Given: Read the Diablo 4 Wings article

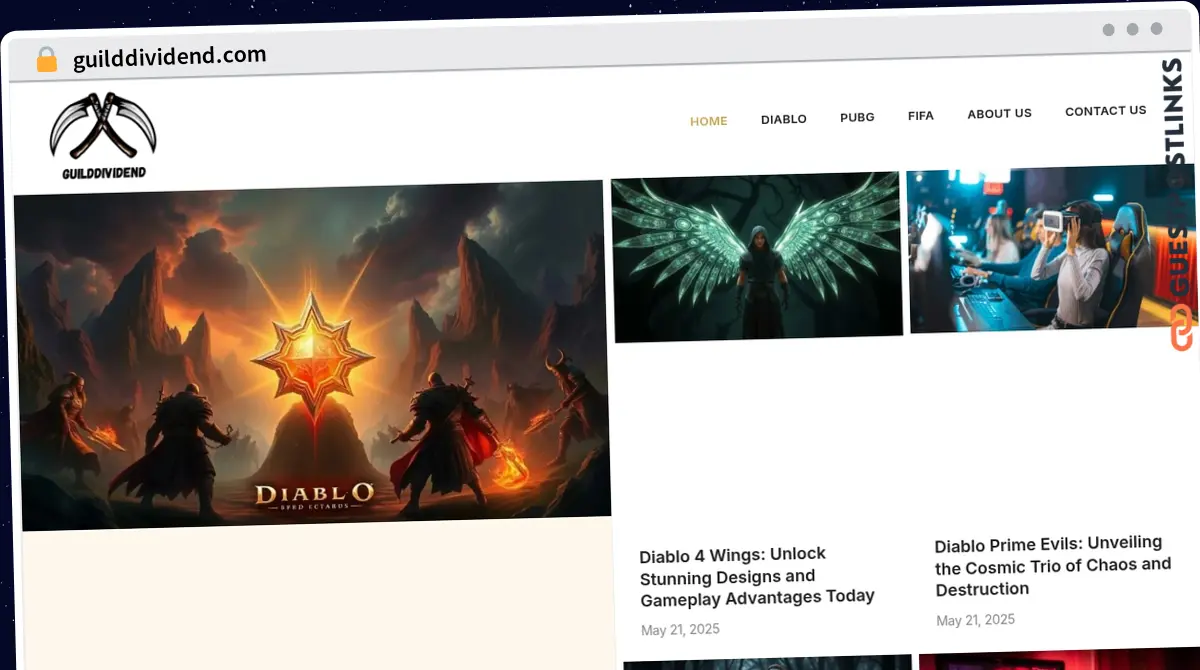Looking at the screenshot, I should (757, 576).
